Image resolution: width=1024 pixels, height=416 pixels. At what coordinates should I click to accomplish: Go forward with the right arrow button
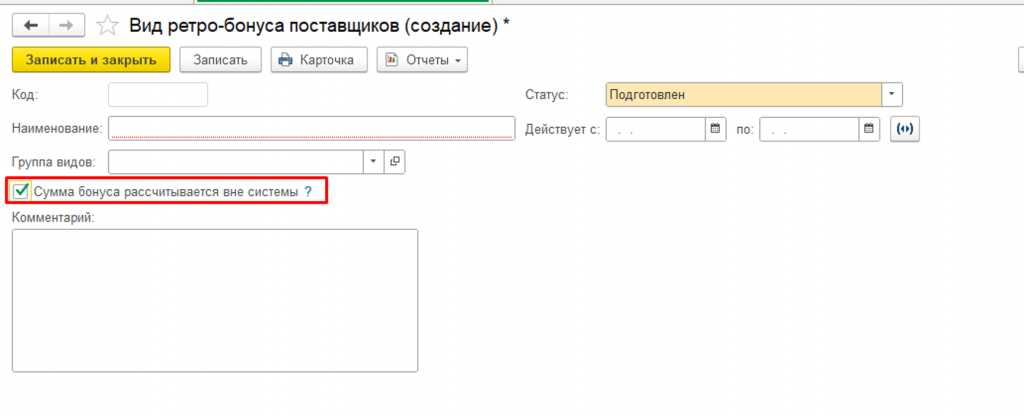[x=66, y=25]
